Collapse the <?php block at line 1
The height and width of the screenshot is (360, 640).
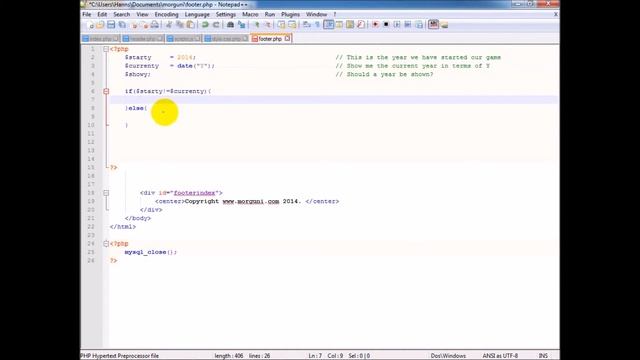pos(106,49)
